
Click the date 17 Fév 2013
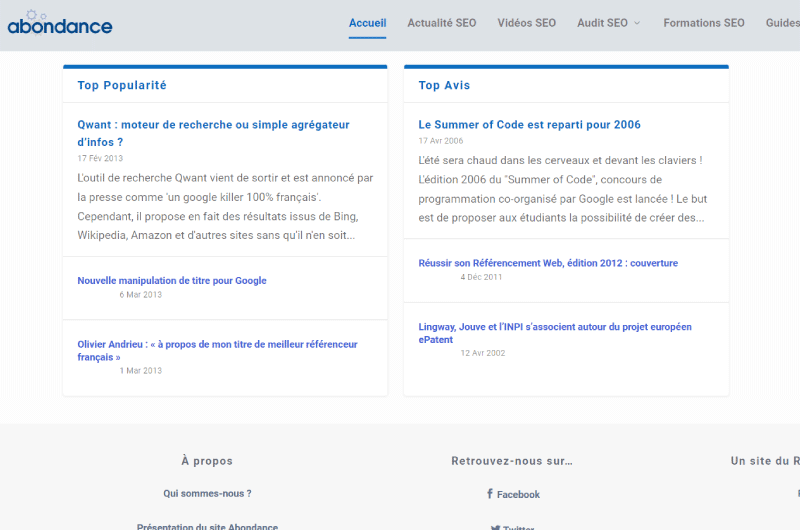click(x=100, y=158)
